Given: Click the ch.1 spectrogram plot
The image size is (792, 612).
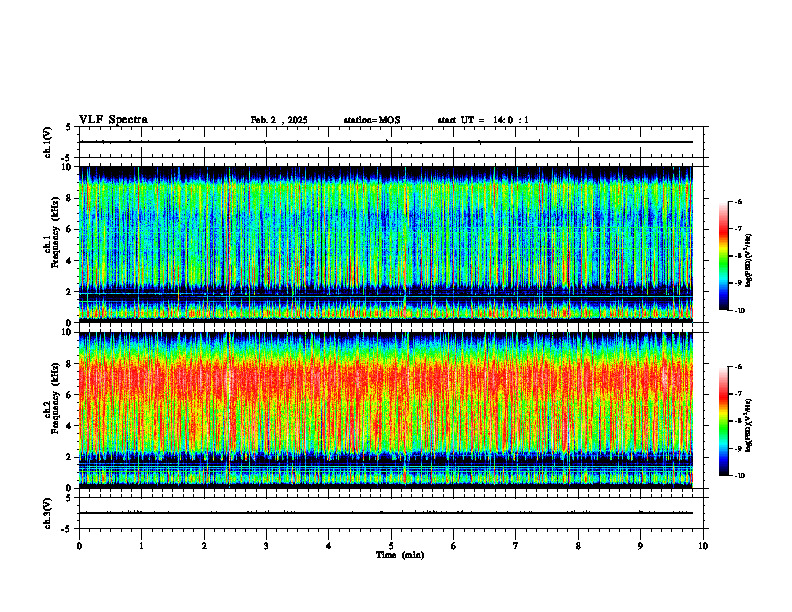Looking at the screenshot, I should point(385,244).
